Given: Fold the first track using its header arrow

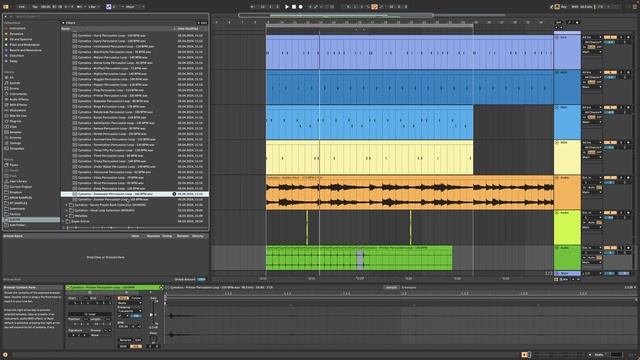Looking at the screenshot, I should tap(557, 37).
